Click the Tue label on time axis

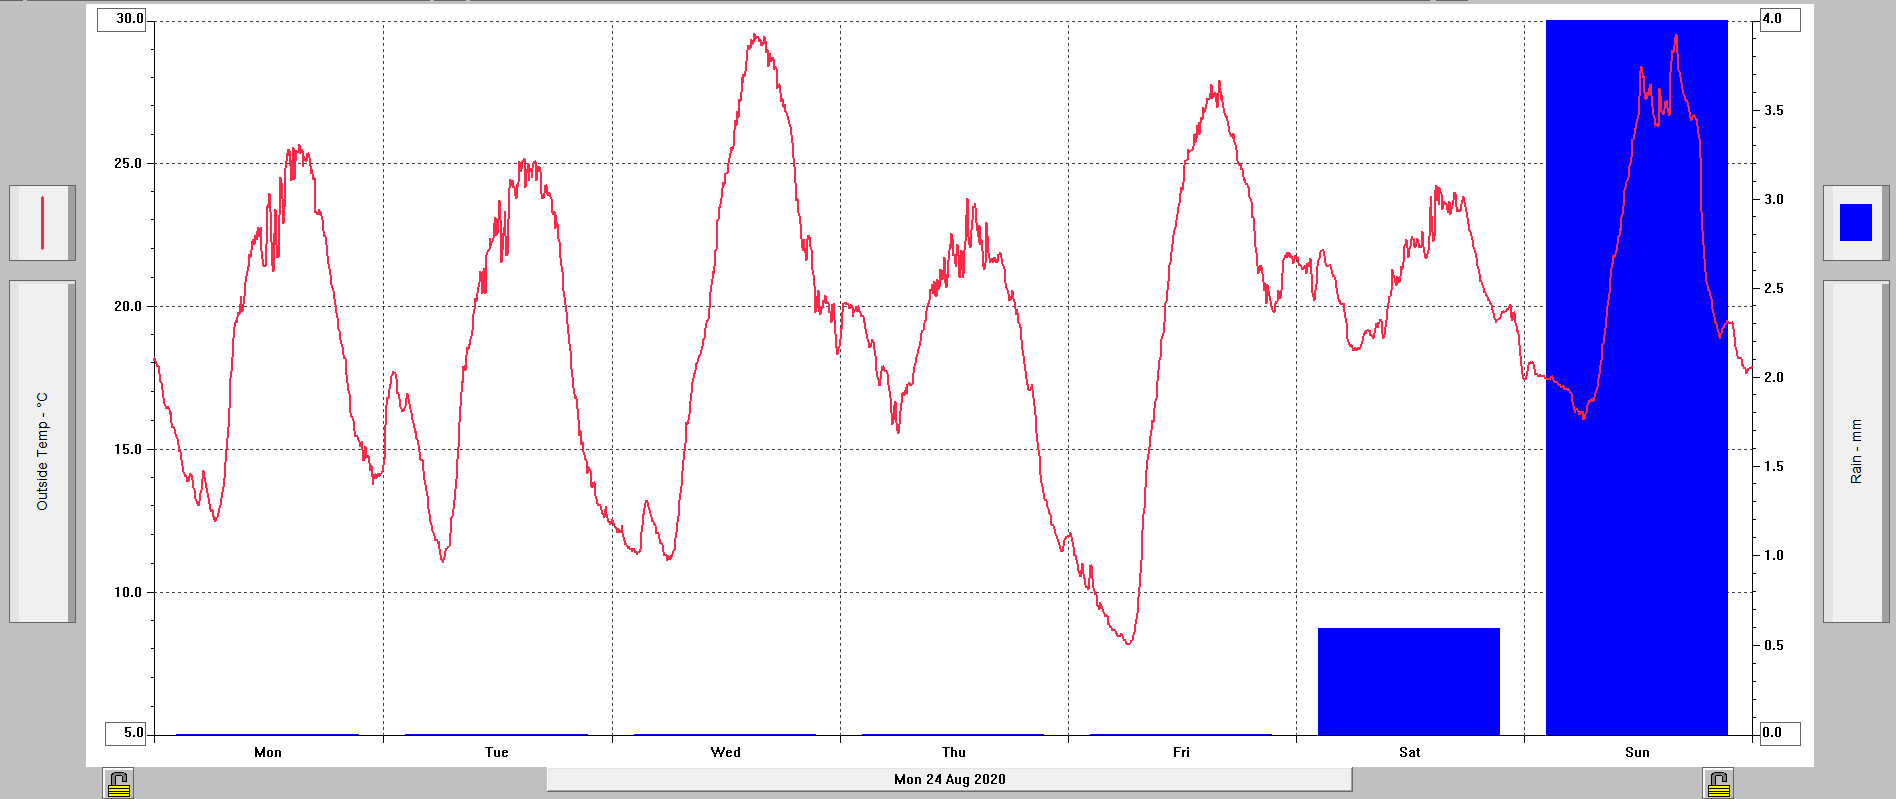(x=497, y=752)
